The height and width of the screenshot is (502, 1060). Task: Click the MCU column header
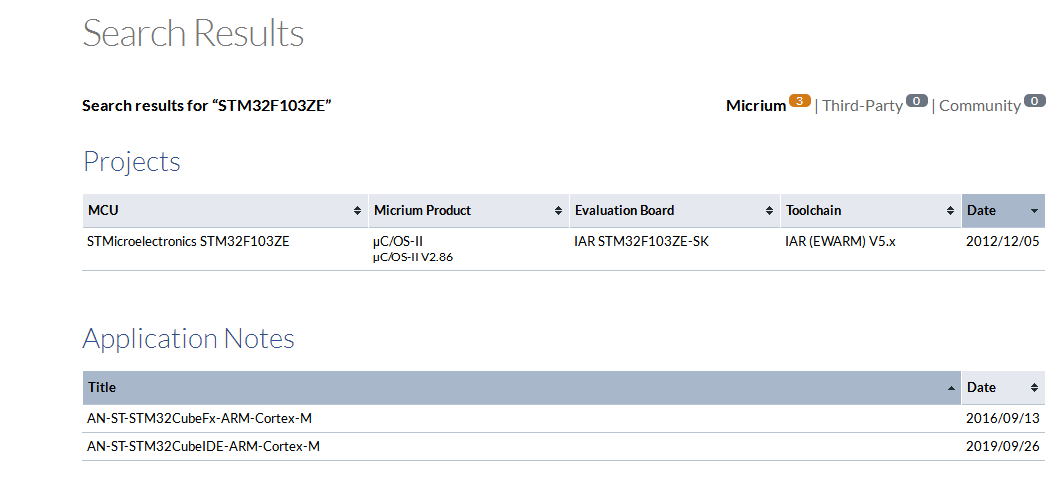click(225, 211)
